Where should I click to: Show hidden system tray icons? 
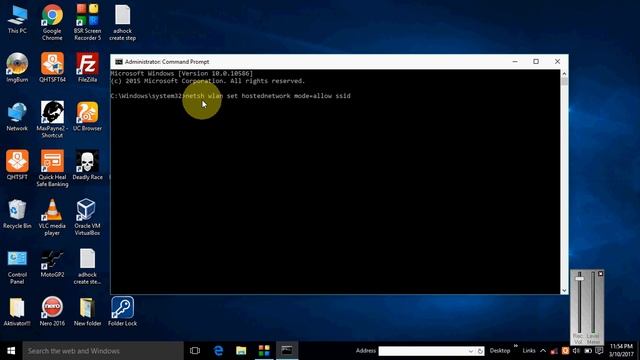click(x=543, y=351)
